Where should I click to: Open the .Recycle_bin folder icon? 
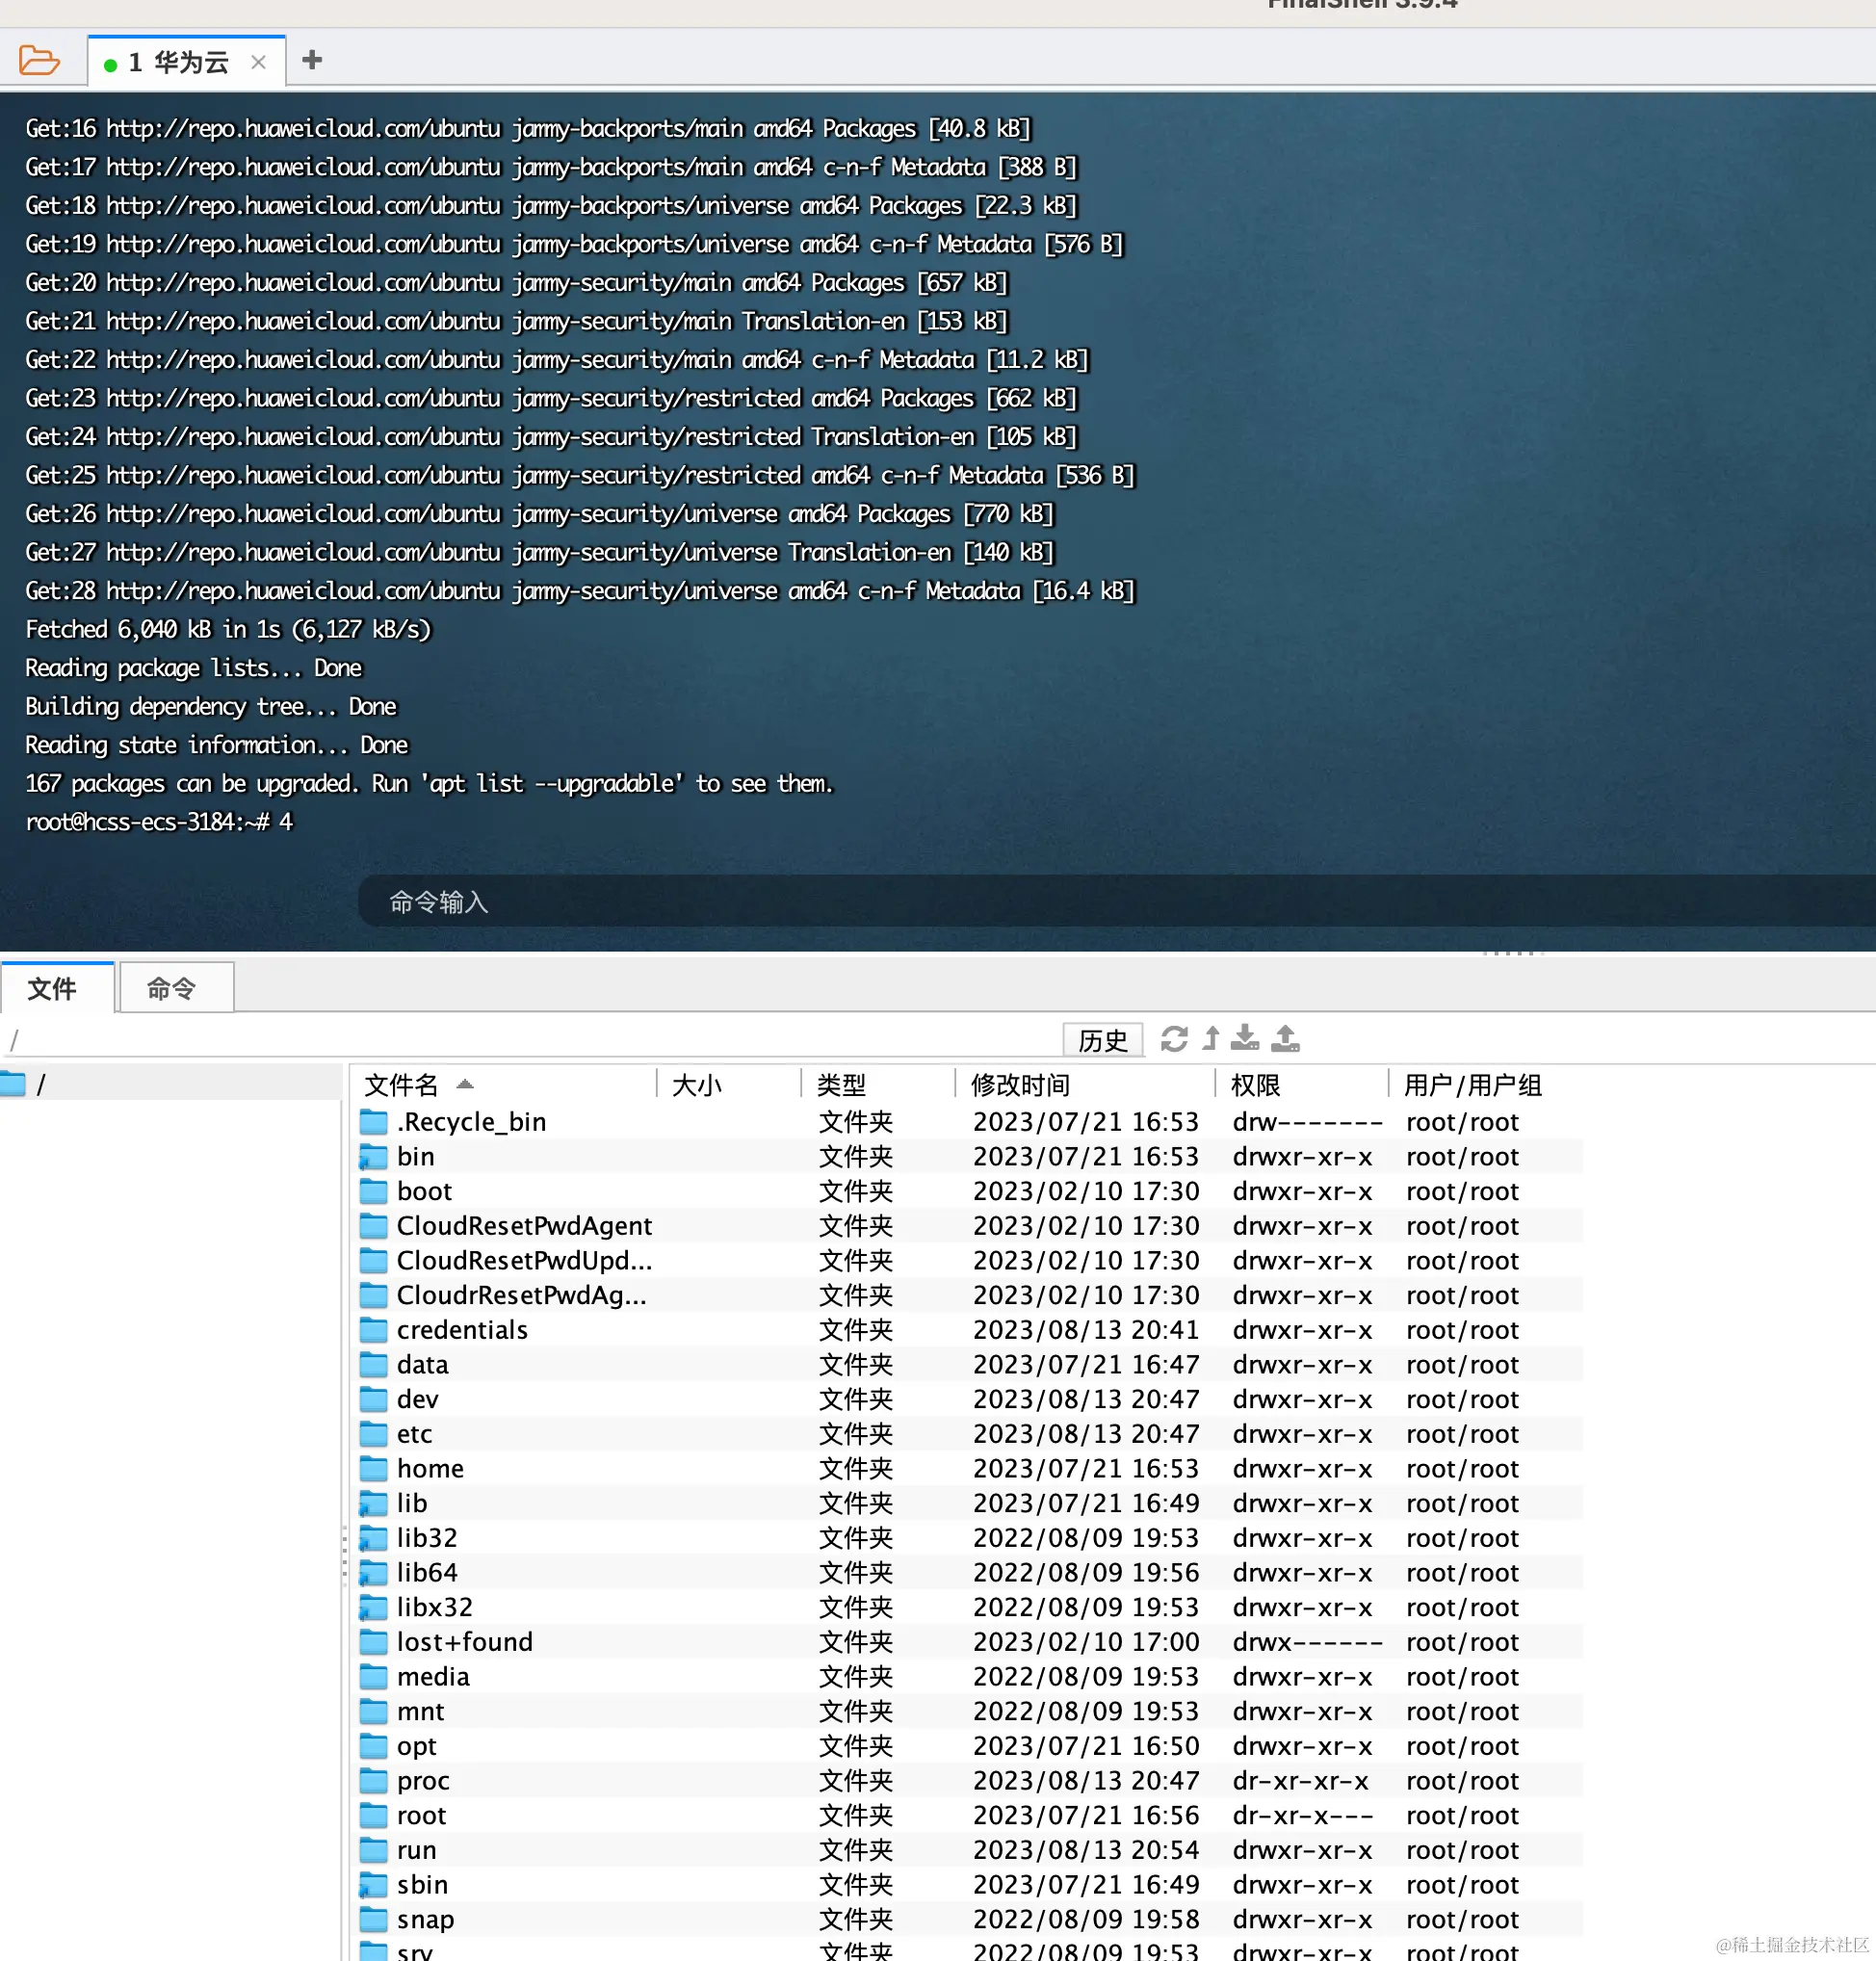pyautogui.click(x=371, y=1121)
